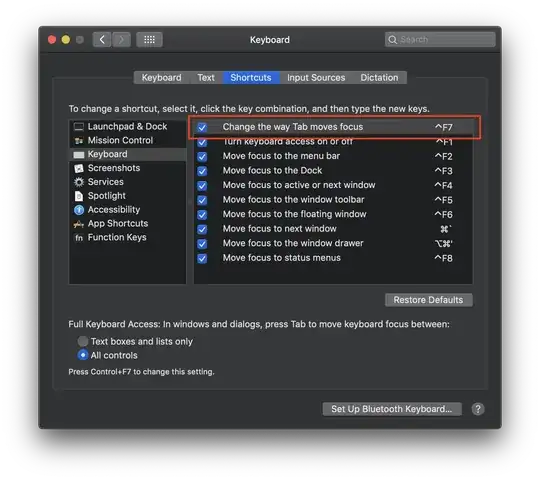Viewport: 540px width, 480px height.
Task: Uncheck Turn keyboard access on or off
Action: pos(202,142)
